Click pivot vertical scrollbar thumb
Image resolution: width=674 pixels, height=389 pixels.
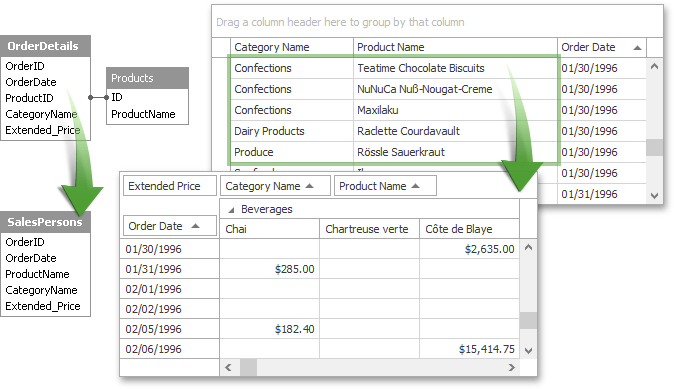528,320
